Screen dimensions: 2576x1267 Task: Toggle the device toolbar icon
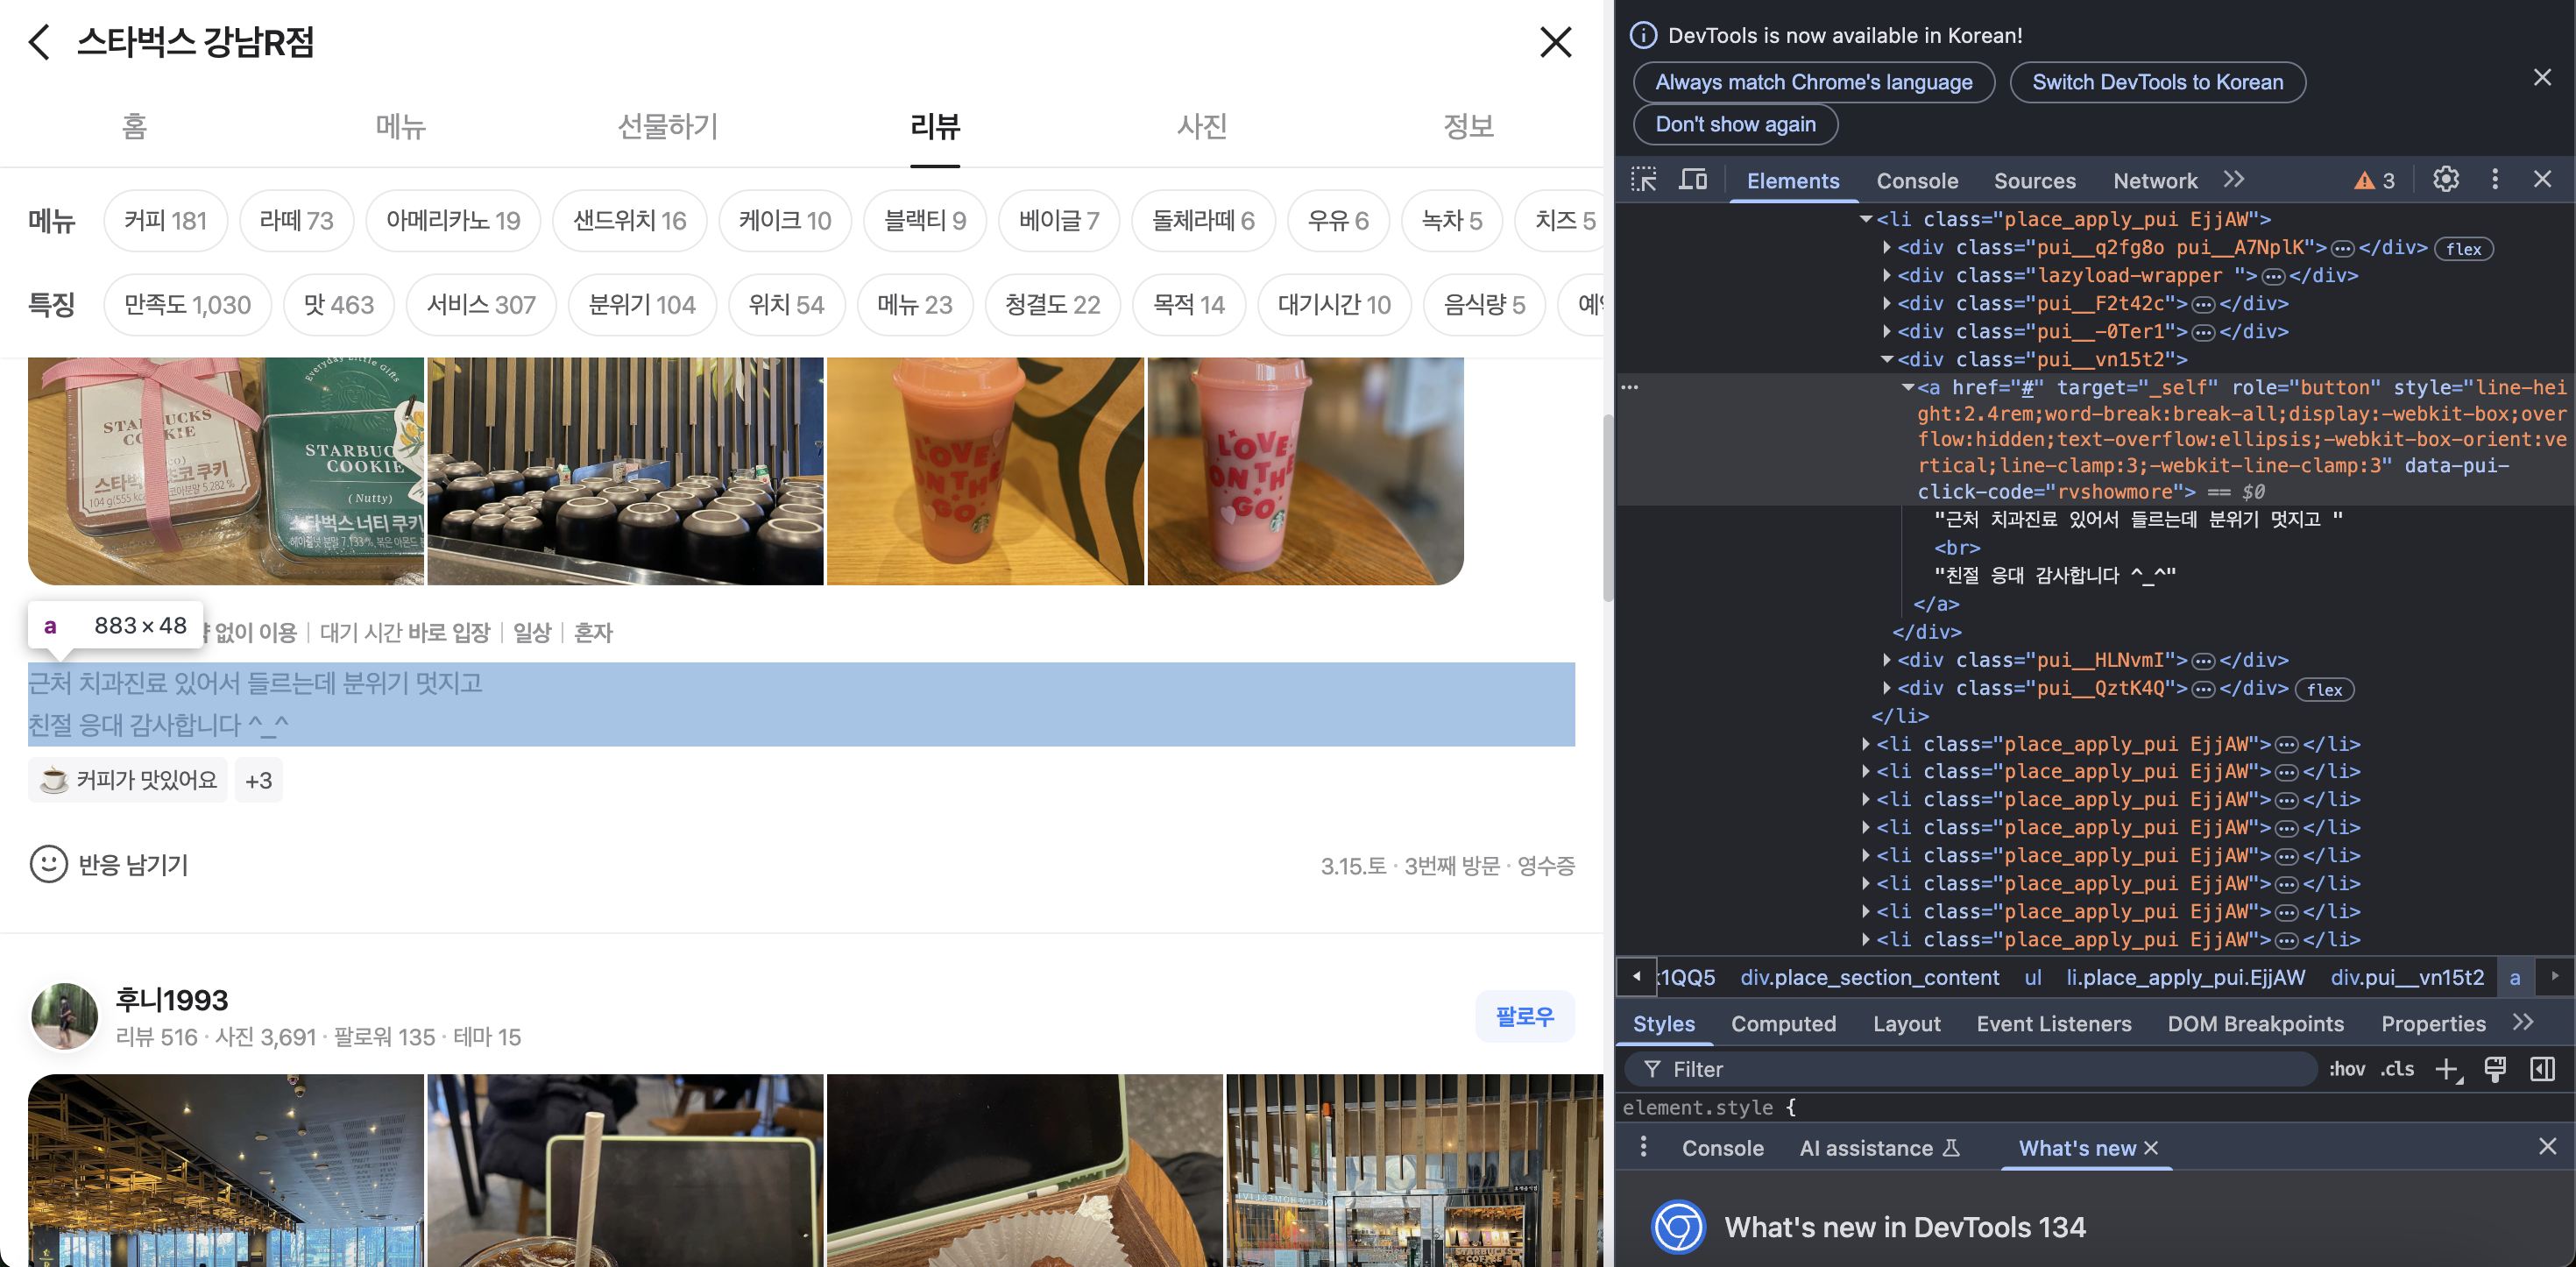point(1692,180)
